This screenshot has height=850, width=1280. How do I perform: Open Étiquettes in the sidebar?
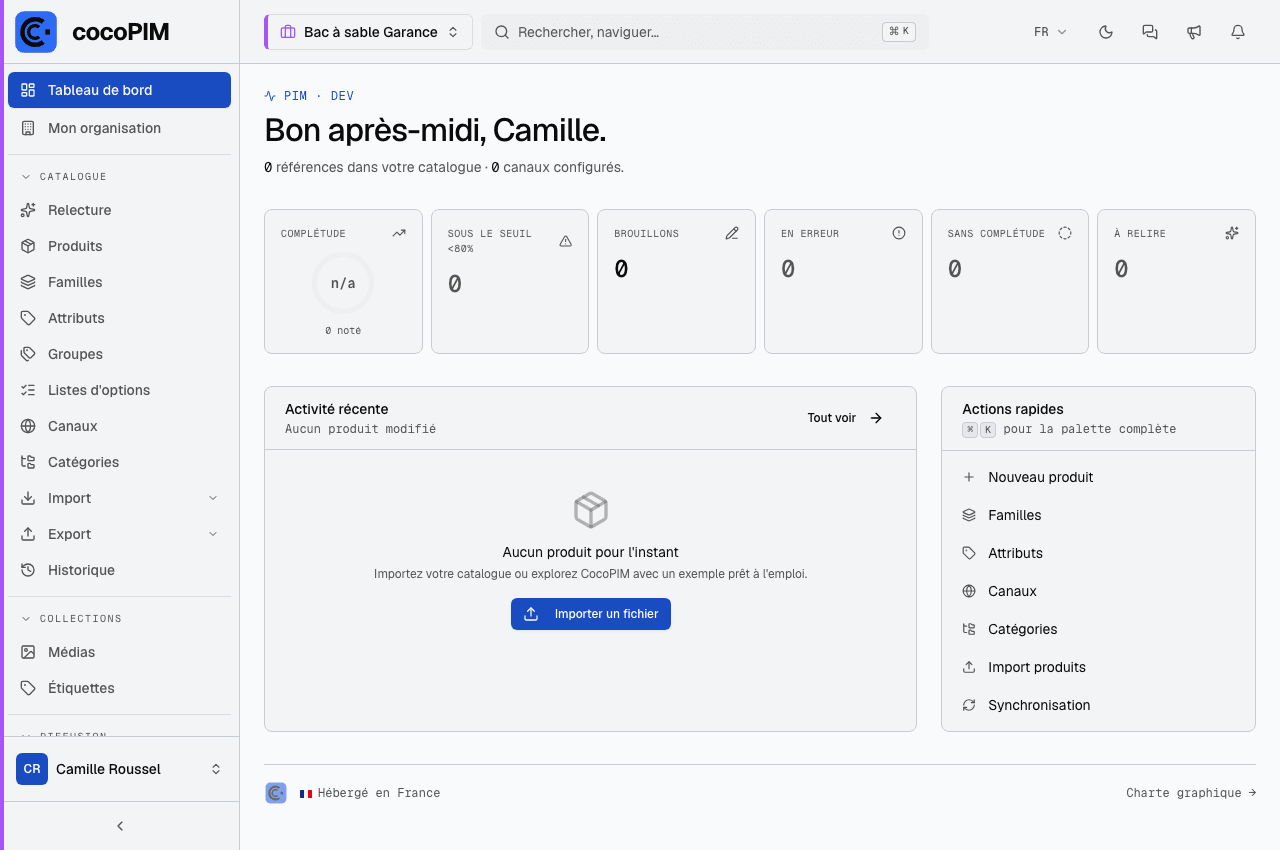pos(119,688)
